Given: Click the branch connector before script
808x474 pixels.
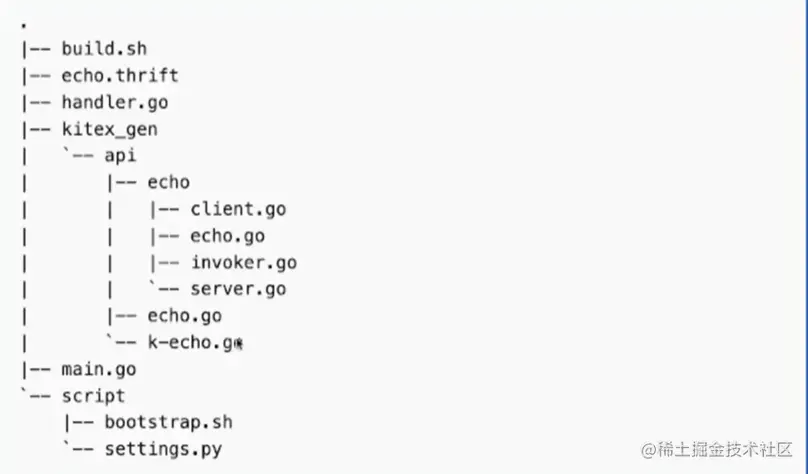Looking at the screenshot, I should 36,396.
